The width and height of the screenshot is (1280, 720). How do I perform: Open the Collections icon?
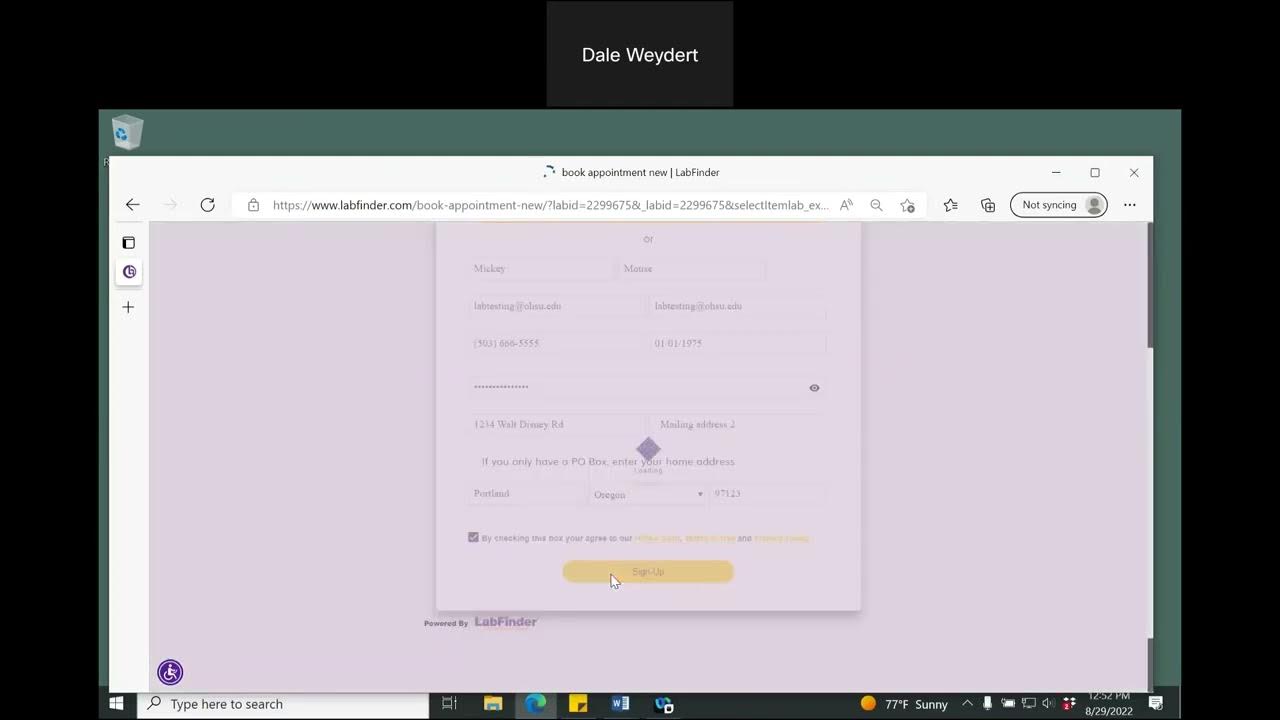tap(988, 205)
